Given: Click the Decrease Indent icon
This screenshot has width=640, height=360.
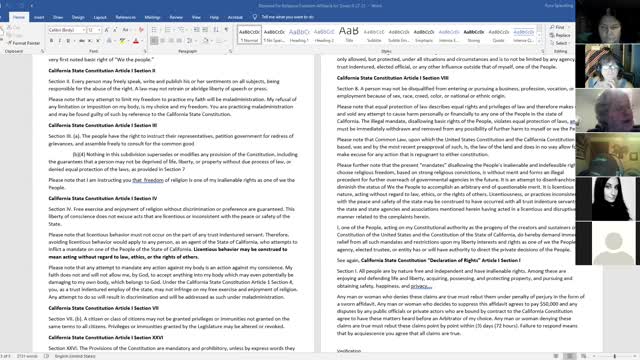Looking at the screenshot, I should (197, 30).
